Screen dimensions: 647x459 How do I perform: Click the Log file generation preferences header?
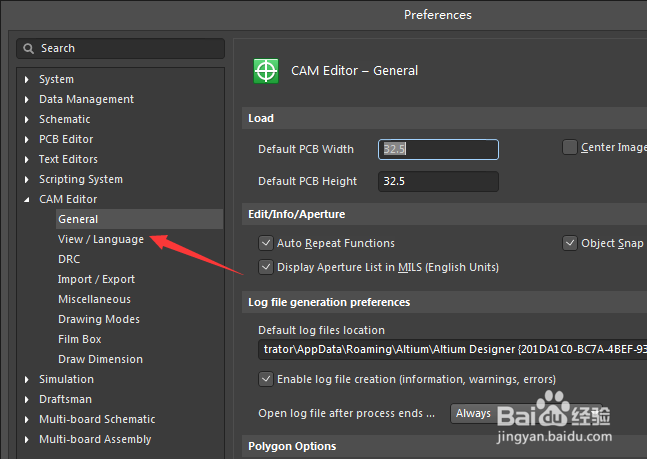329,303
